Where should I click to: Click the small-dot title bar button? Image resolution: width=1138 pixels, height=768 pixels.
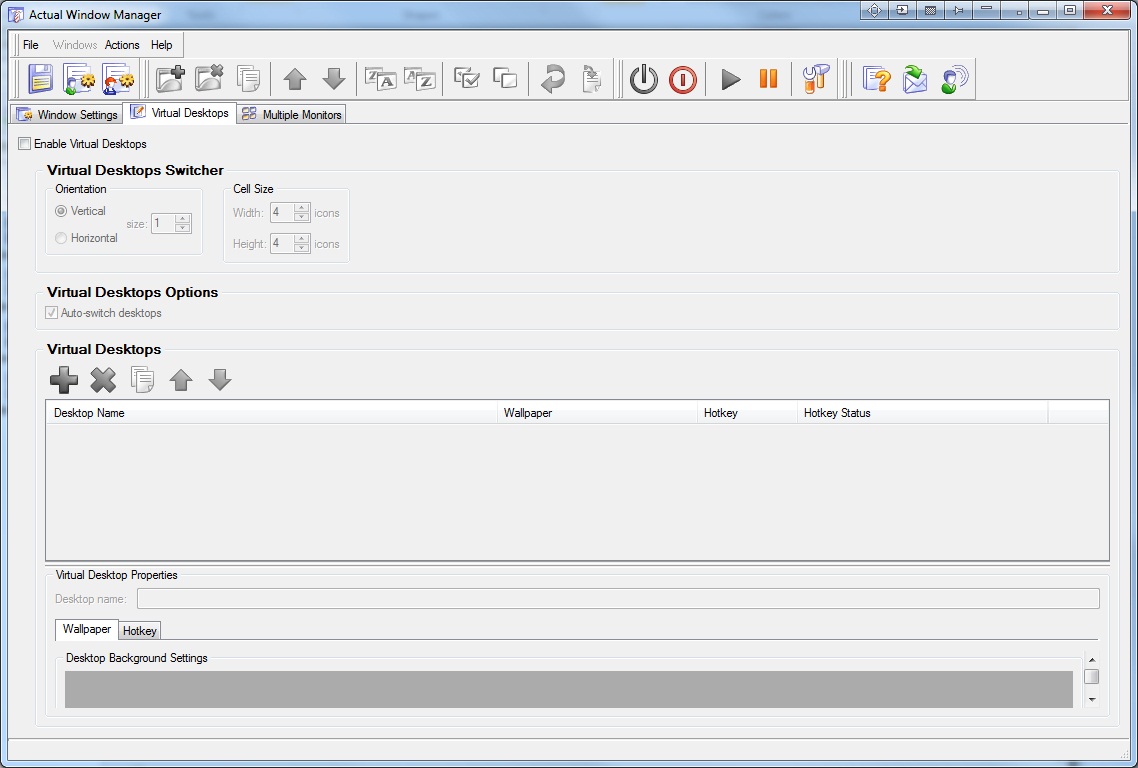point(1015,10)
